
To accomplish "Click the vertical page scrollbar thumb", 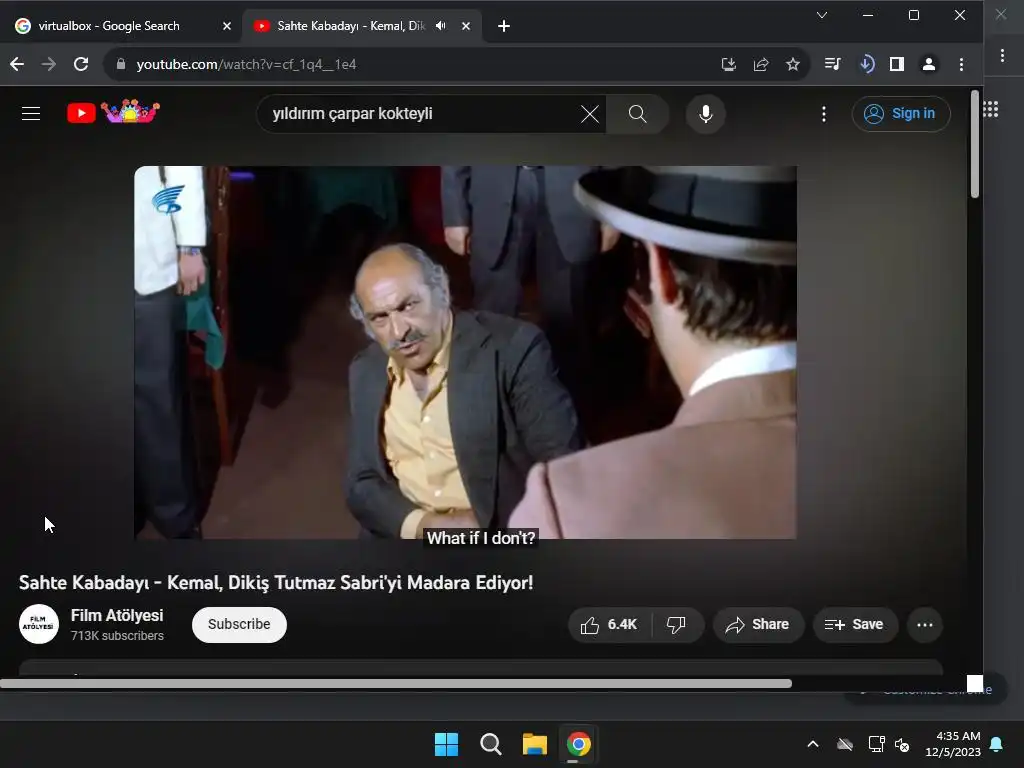I will click(974, 144).
